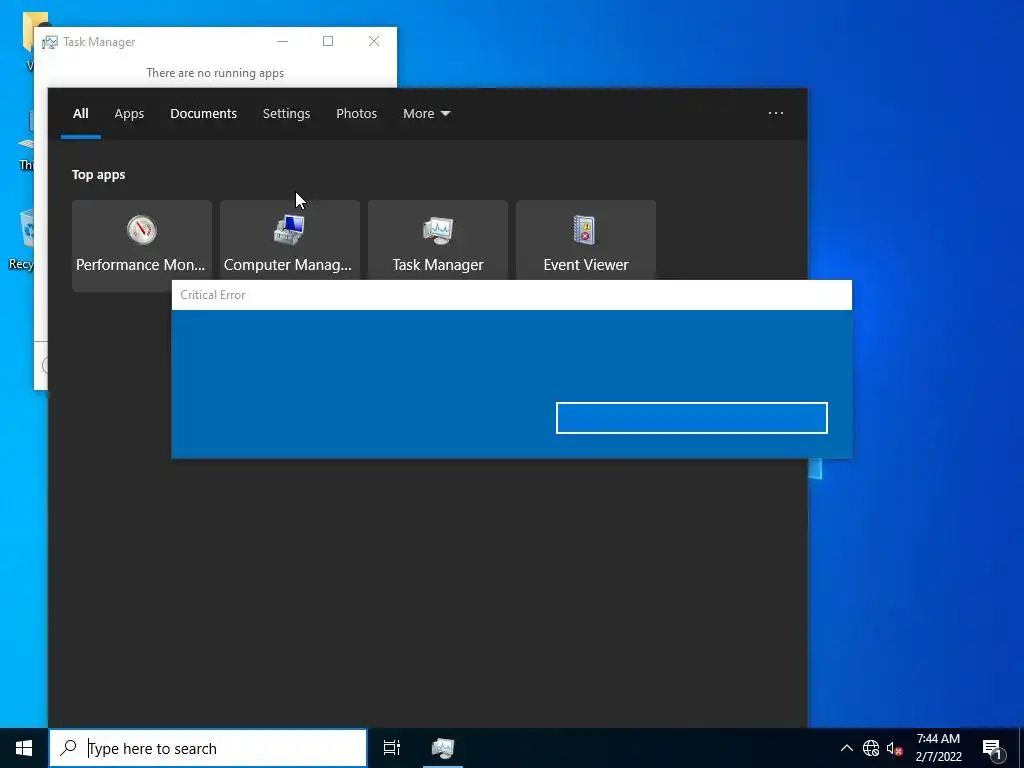The height and width of the screenshot is (768, 1024).
Task: Click the Critical Error dialog title bar
Action: coord(511,295)
